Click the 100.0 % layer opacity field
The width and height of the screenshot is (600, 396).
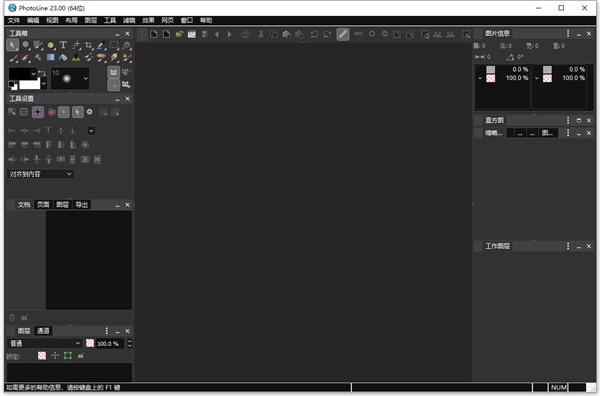[x=110, y=344]
